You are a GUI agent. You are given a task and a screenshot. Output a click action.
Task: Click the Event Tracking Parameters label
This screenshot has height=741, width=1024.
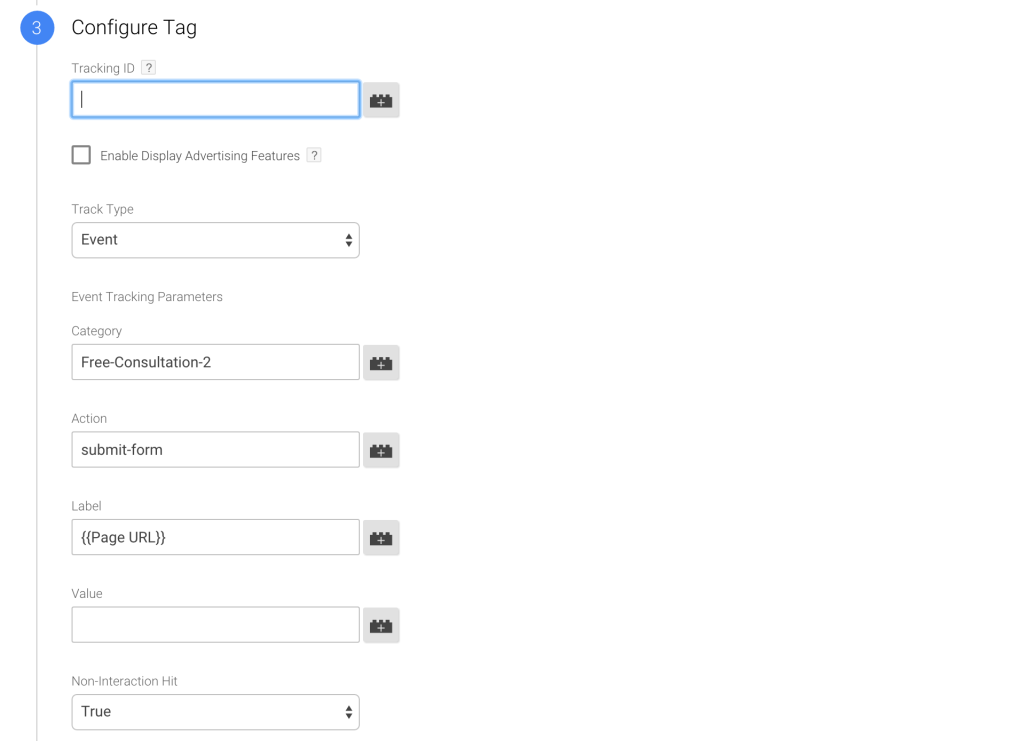[147, 296]
